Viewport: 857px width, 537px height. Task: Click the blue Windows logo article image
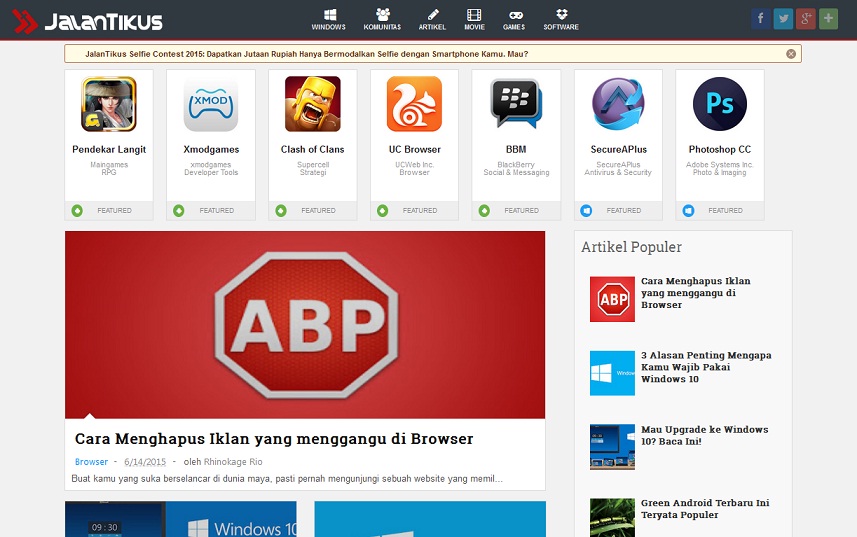430,519
